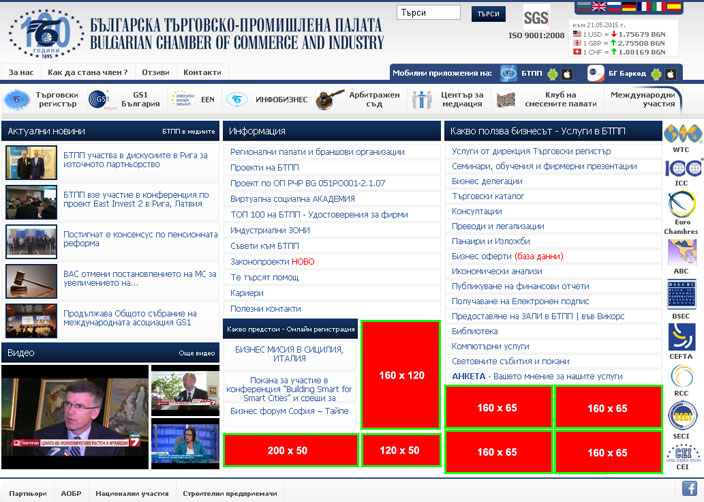Open 'БИЗНЕС МИСИЯ В СИЦИЛИЯ, ИТАЛИЯ' event
The height and width of the screenshot is (502, 704).
coord(290,354)
